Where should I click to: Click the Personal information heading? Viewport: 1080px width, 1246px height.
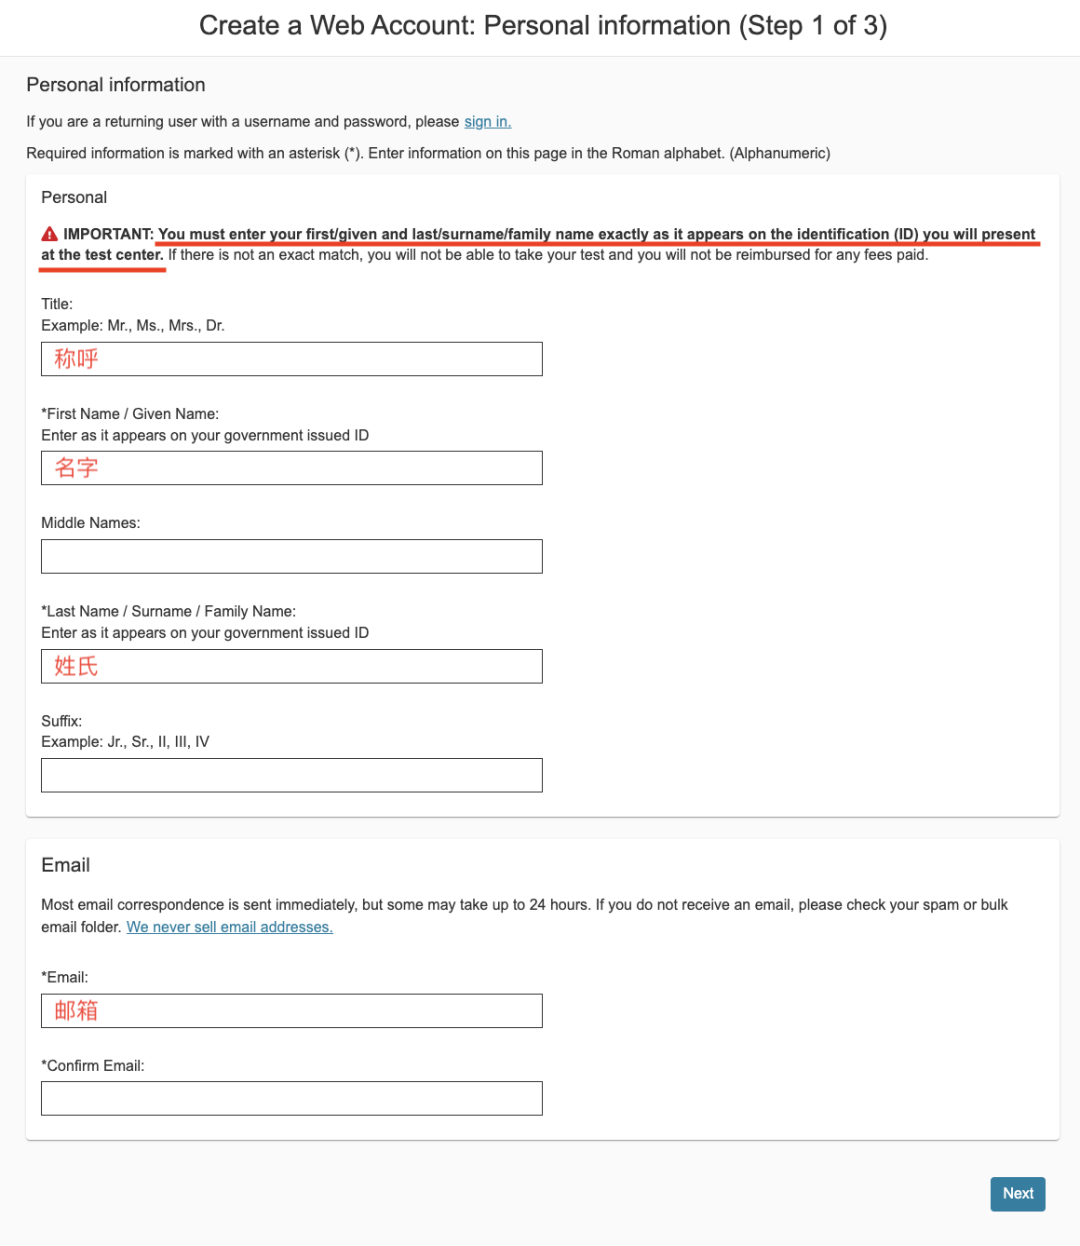point(116,85)
